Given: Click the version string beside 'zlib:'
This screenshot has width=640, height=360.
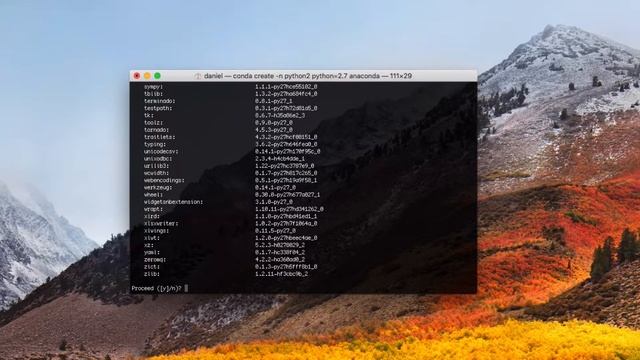Looking at the screenshot, I should pyautogui.click(x=282, y=274).
